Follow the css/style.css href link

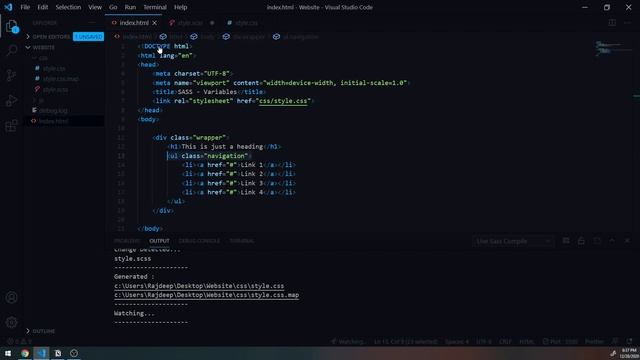pos(283,101)
